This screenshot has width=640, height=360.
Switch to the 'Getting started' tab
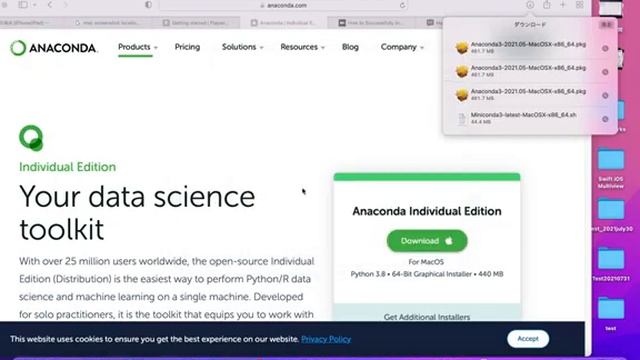pyautogui.click(x=197, y=23)
